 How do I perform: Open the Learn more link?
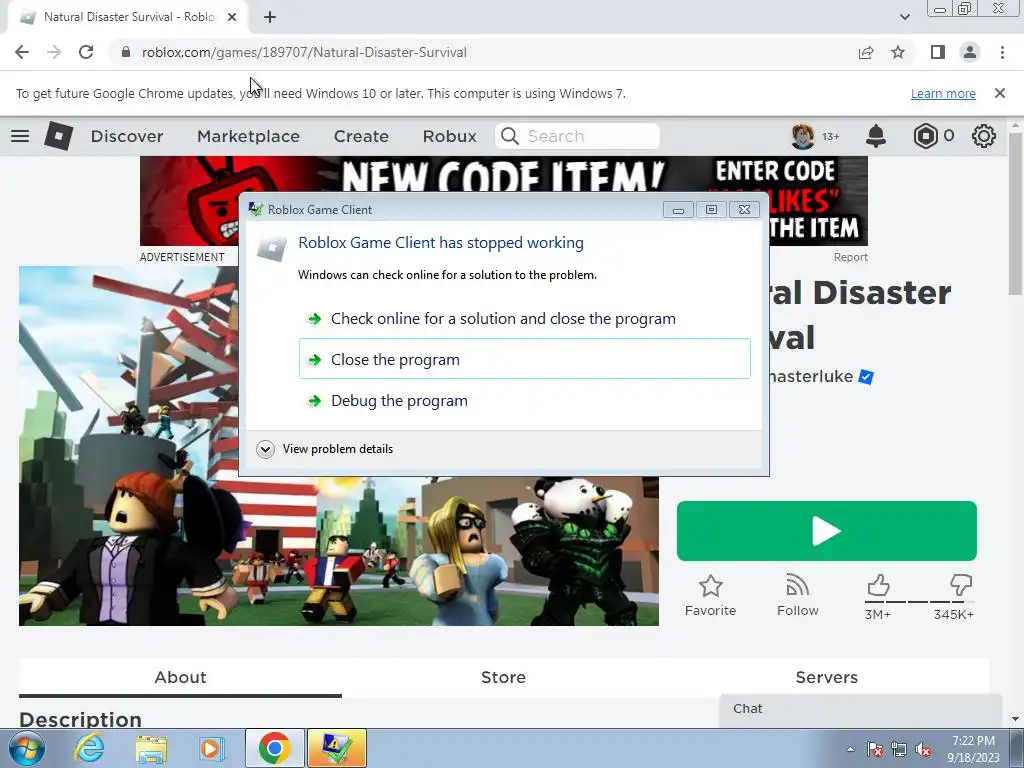point(943,93)
